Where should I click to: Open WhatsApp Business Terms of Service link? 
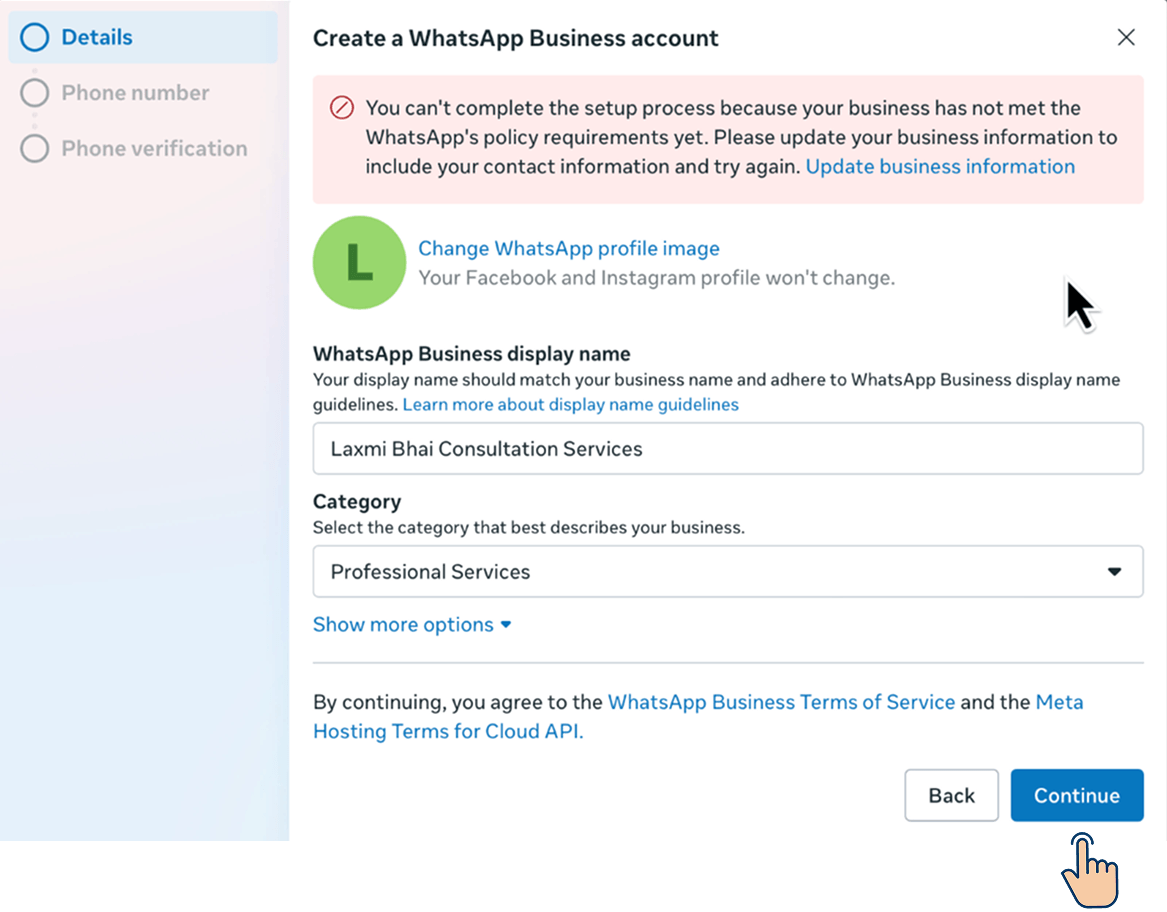(x=781, y=702)
